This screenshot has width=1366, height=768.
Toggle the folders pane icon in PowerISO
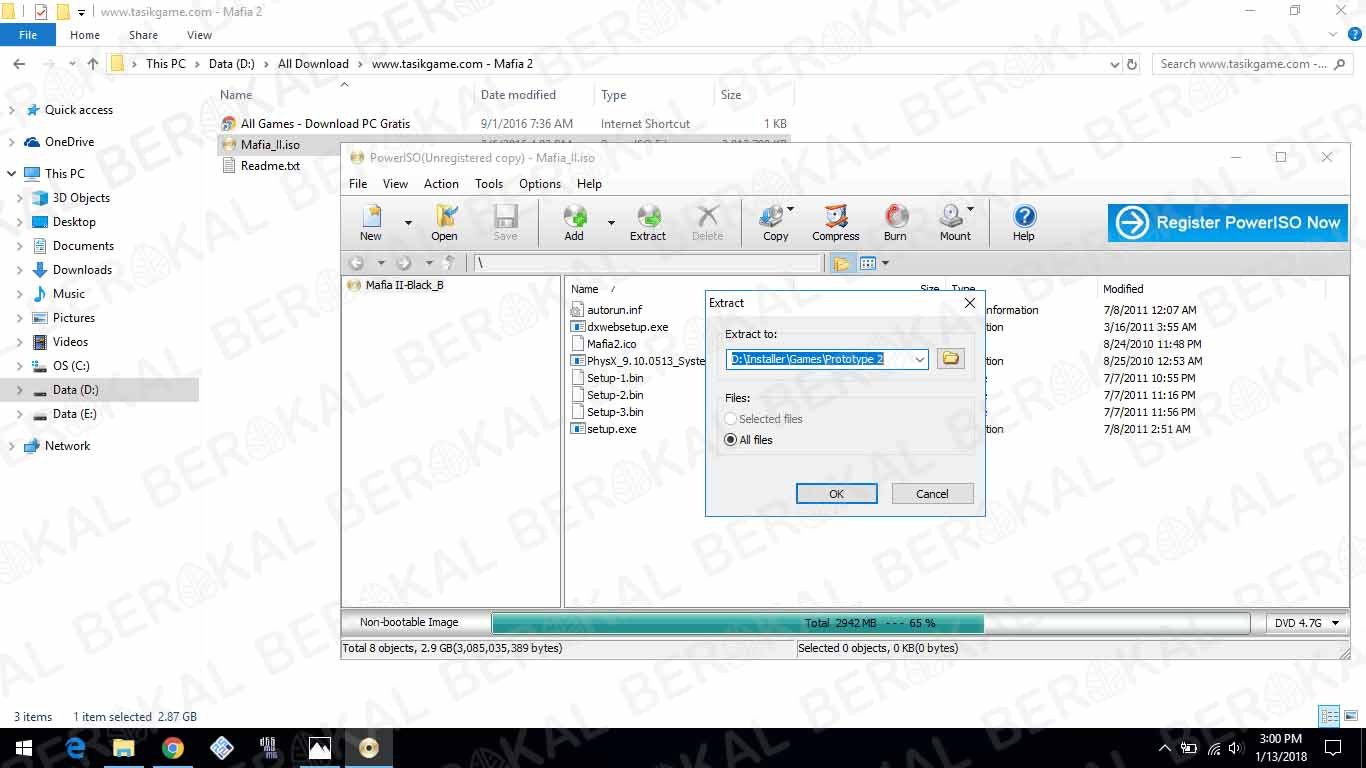[x=841, y=263]
